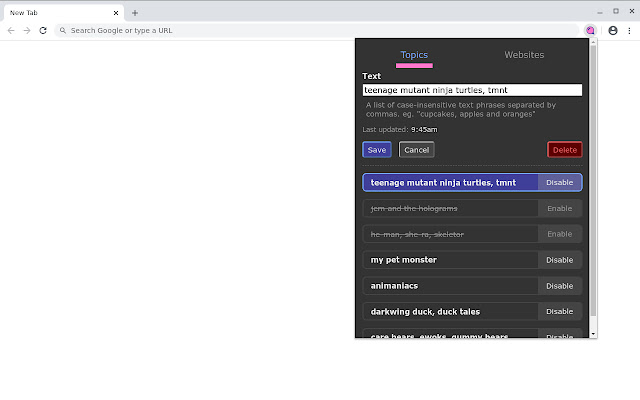Click the popup vertical scrollbar thumb

(593, 181)
